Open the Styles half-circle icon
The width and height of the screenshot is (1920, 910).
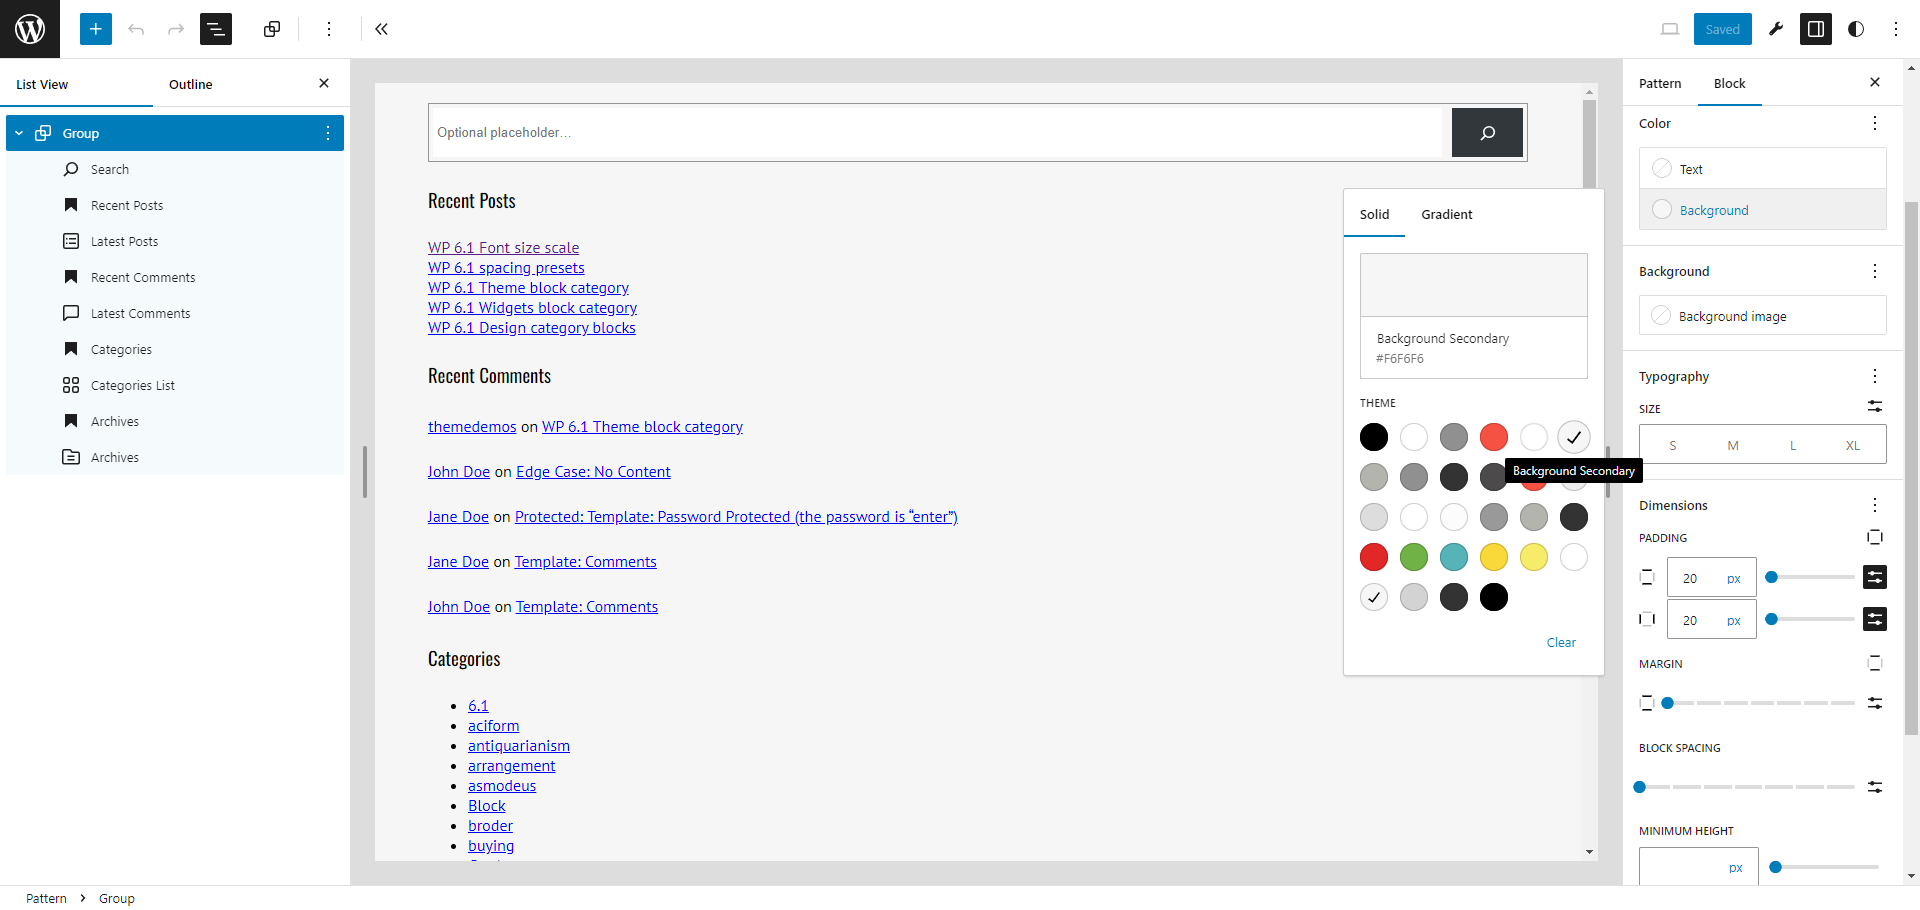[1856, 29]
